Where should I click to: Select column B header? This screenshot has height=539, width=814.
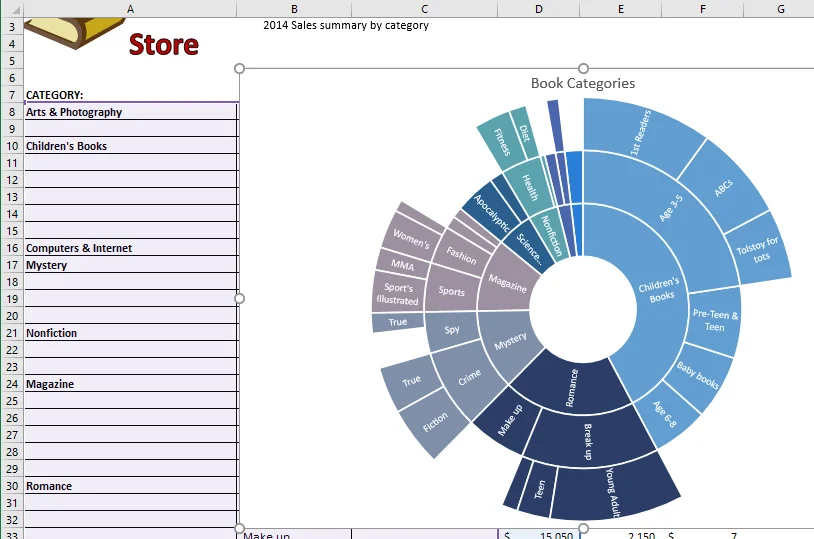pyautogui.click(x=294, y=9)
